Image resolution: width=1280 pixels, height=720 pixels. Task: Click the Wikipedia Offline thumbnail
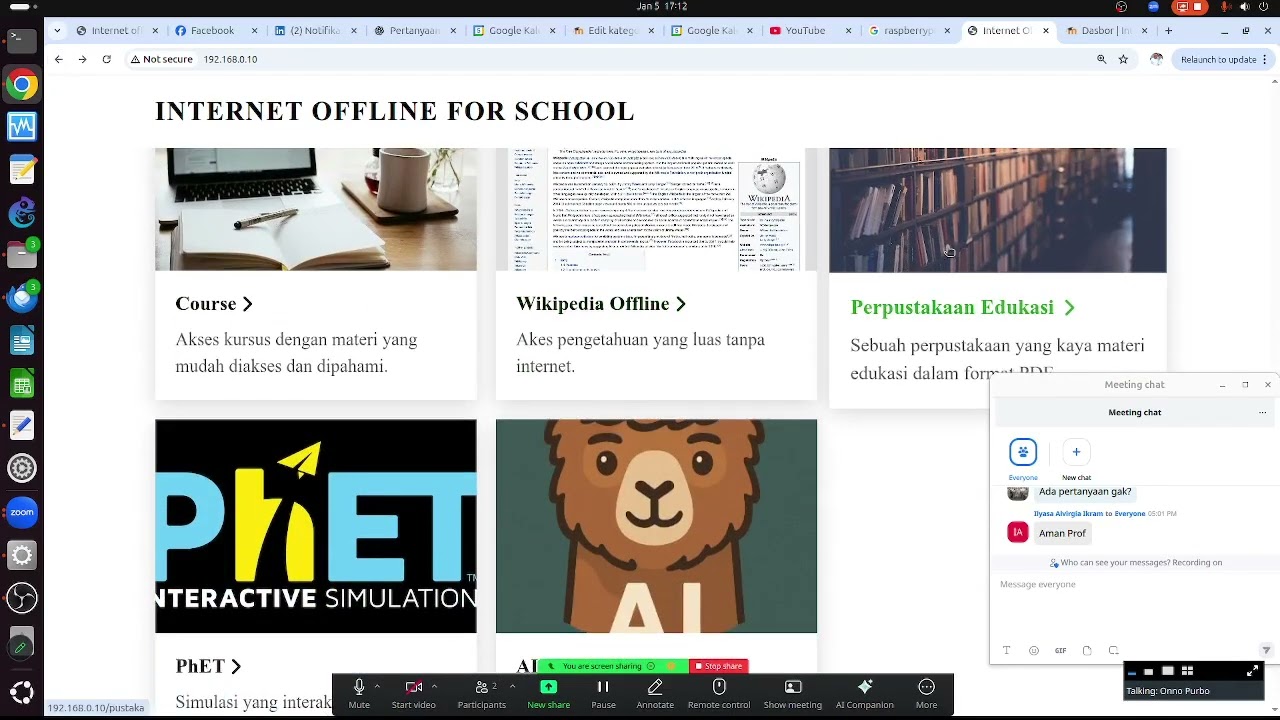point(656,209)
